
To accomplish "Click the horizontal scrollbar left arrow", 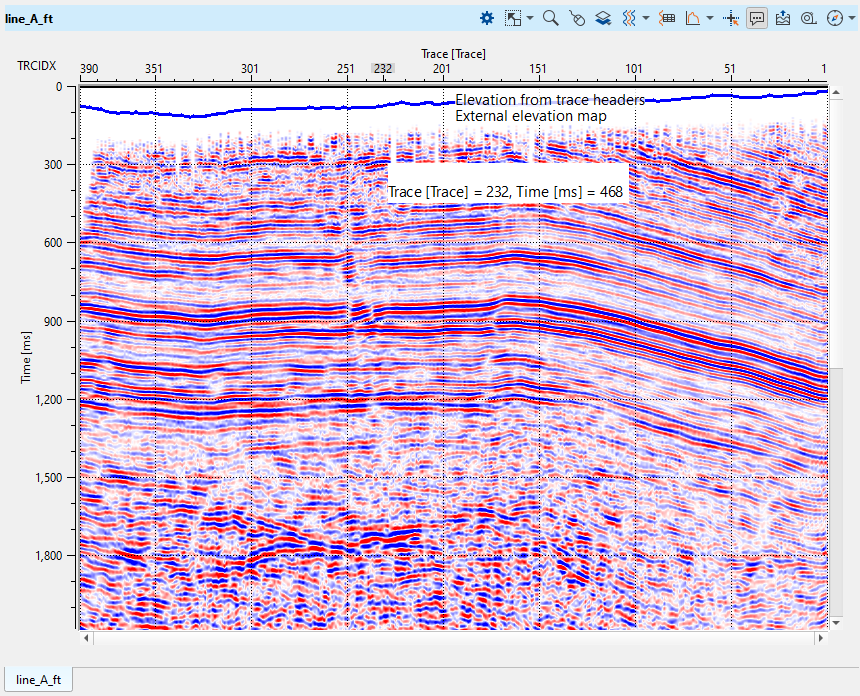I will pos(85,637).
